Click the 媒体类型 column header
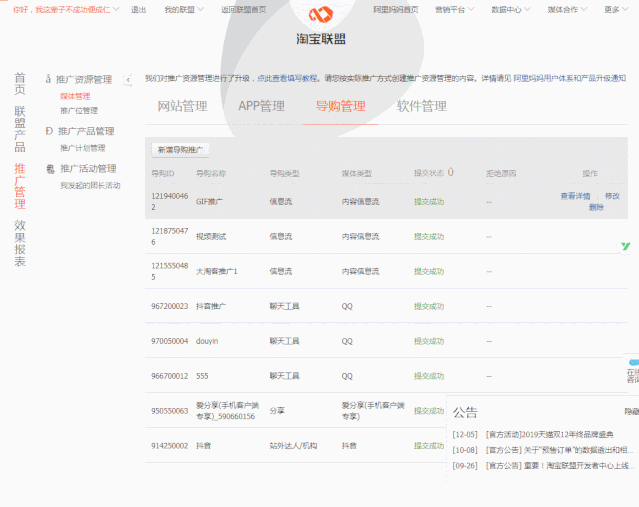639x507 pixels. pos(357,174)
